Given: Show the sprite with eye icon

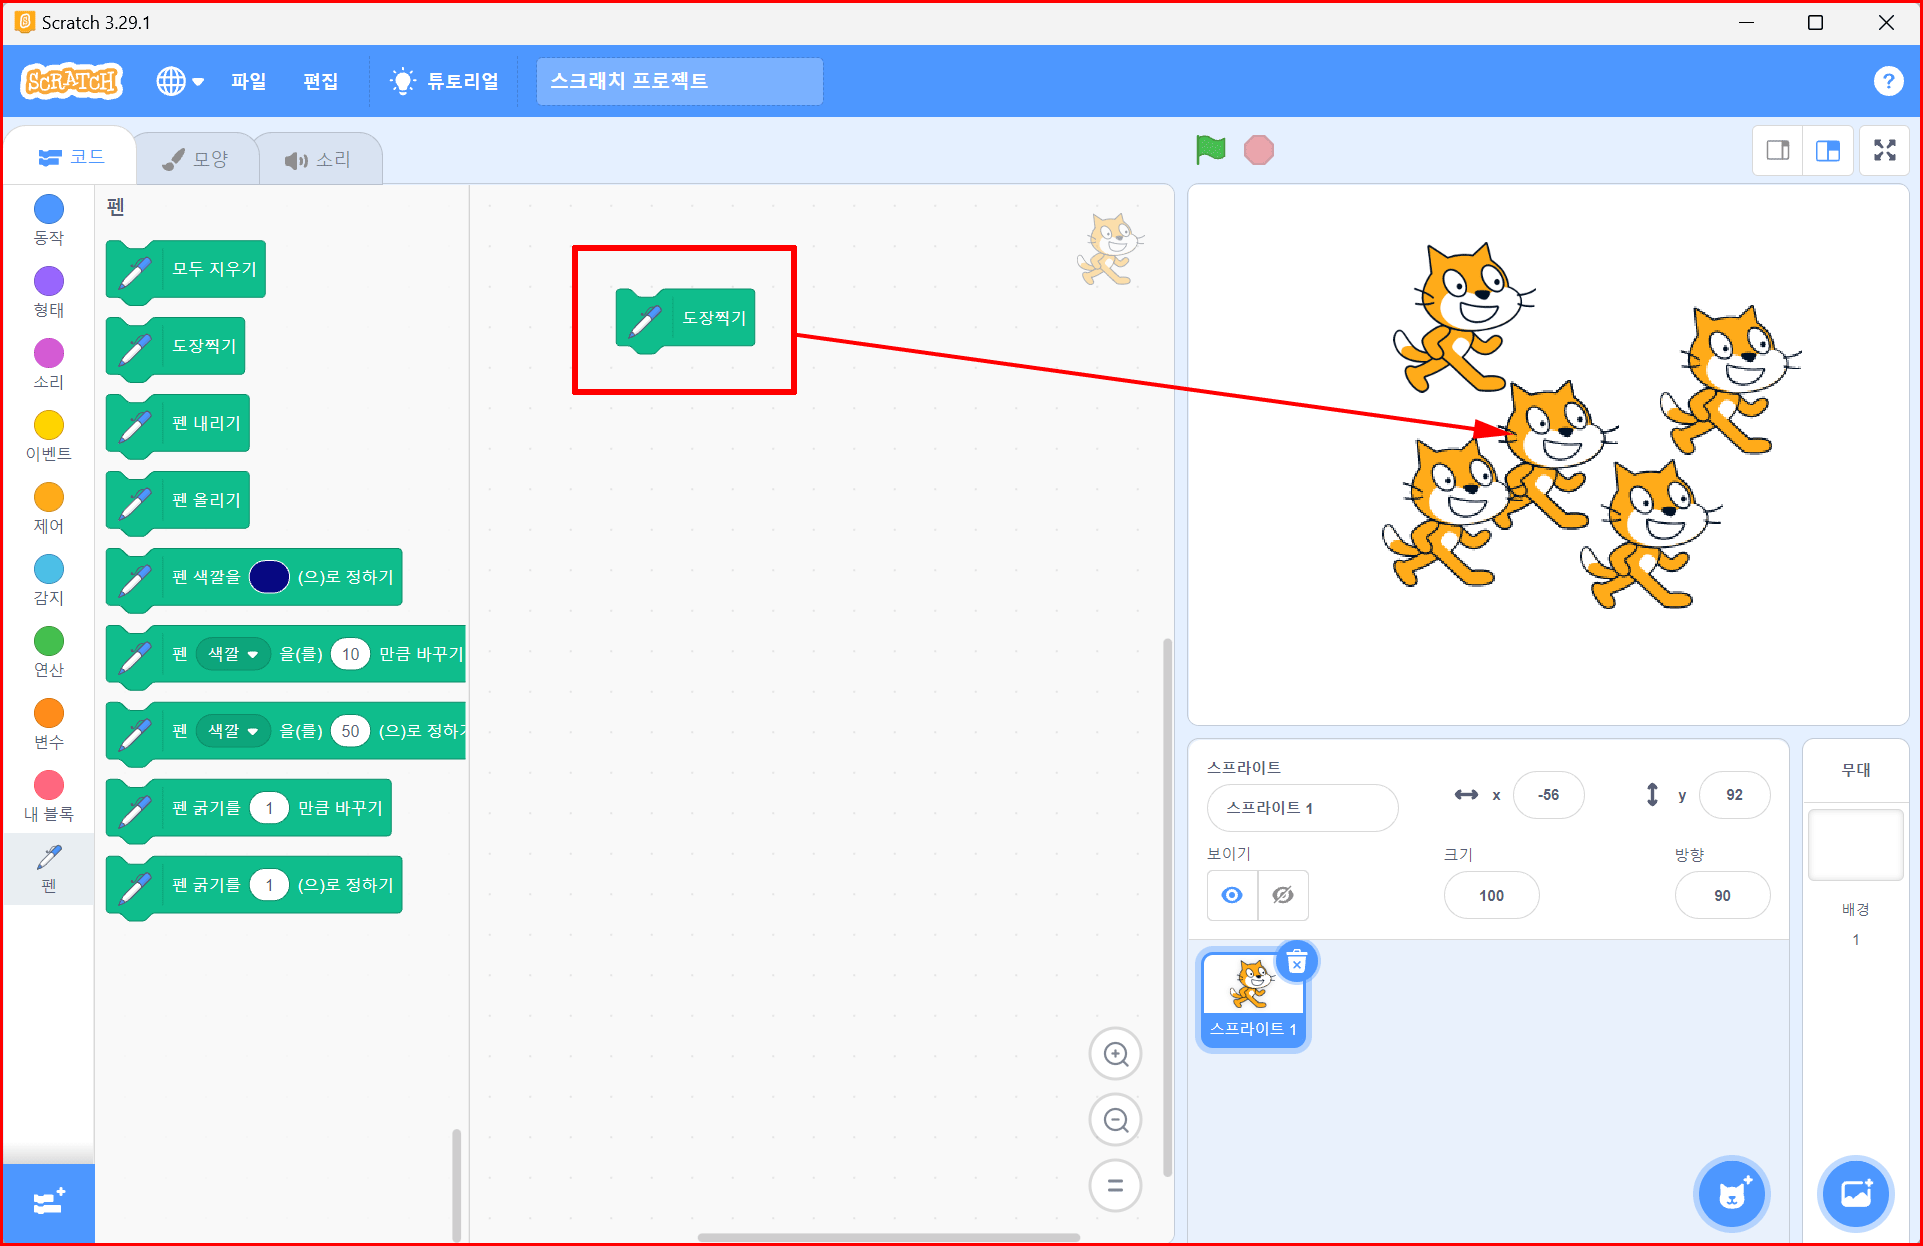Looking at the screenshot, I should pyautogui.click(x=1232, y=895).
